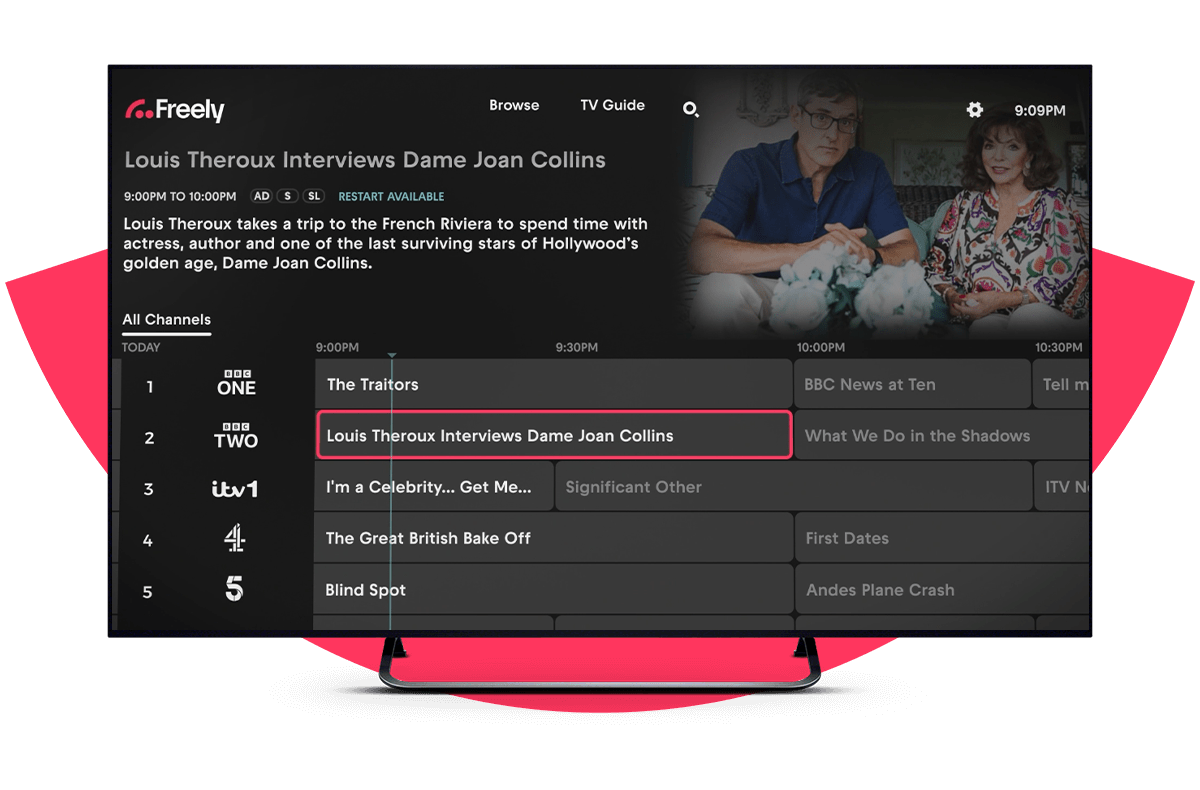
Task: Click the large programme title heading
Action: [365, 160]
